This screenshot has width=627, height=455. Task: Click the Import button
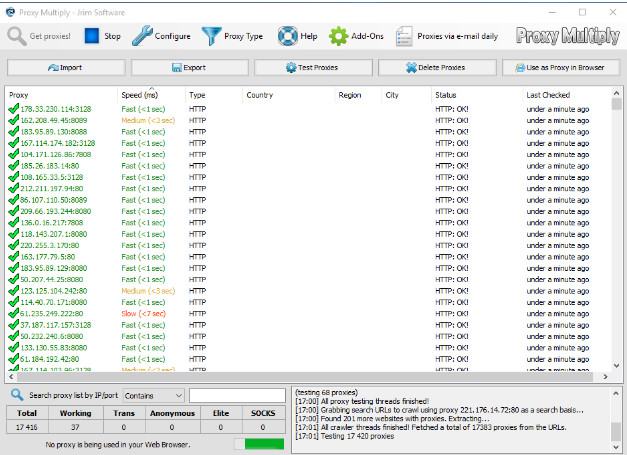66,68
